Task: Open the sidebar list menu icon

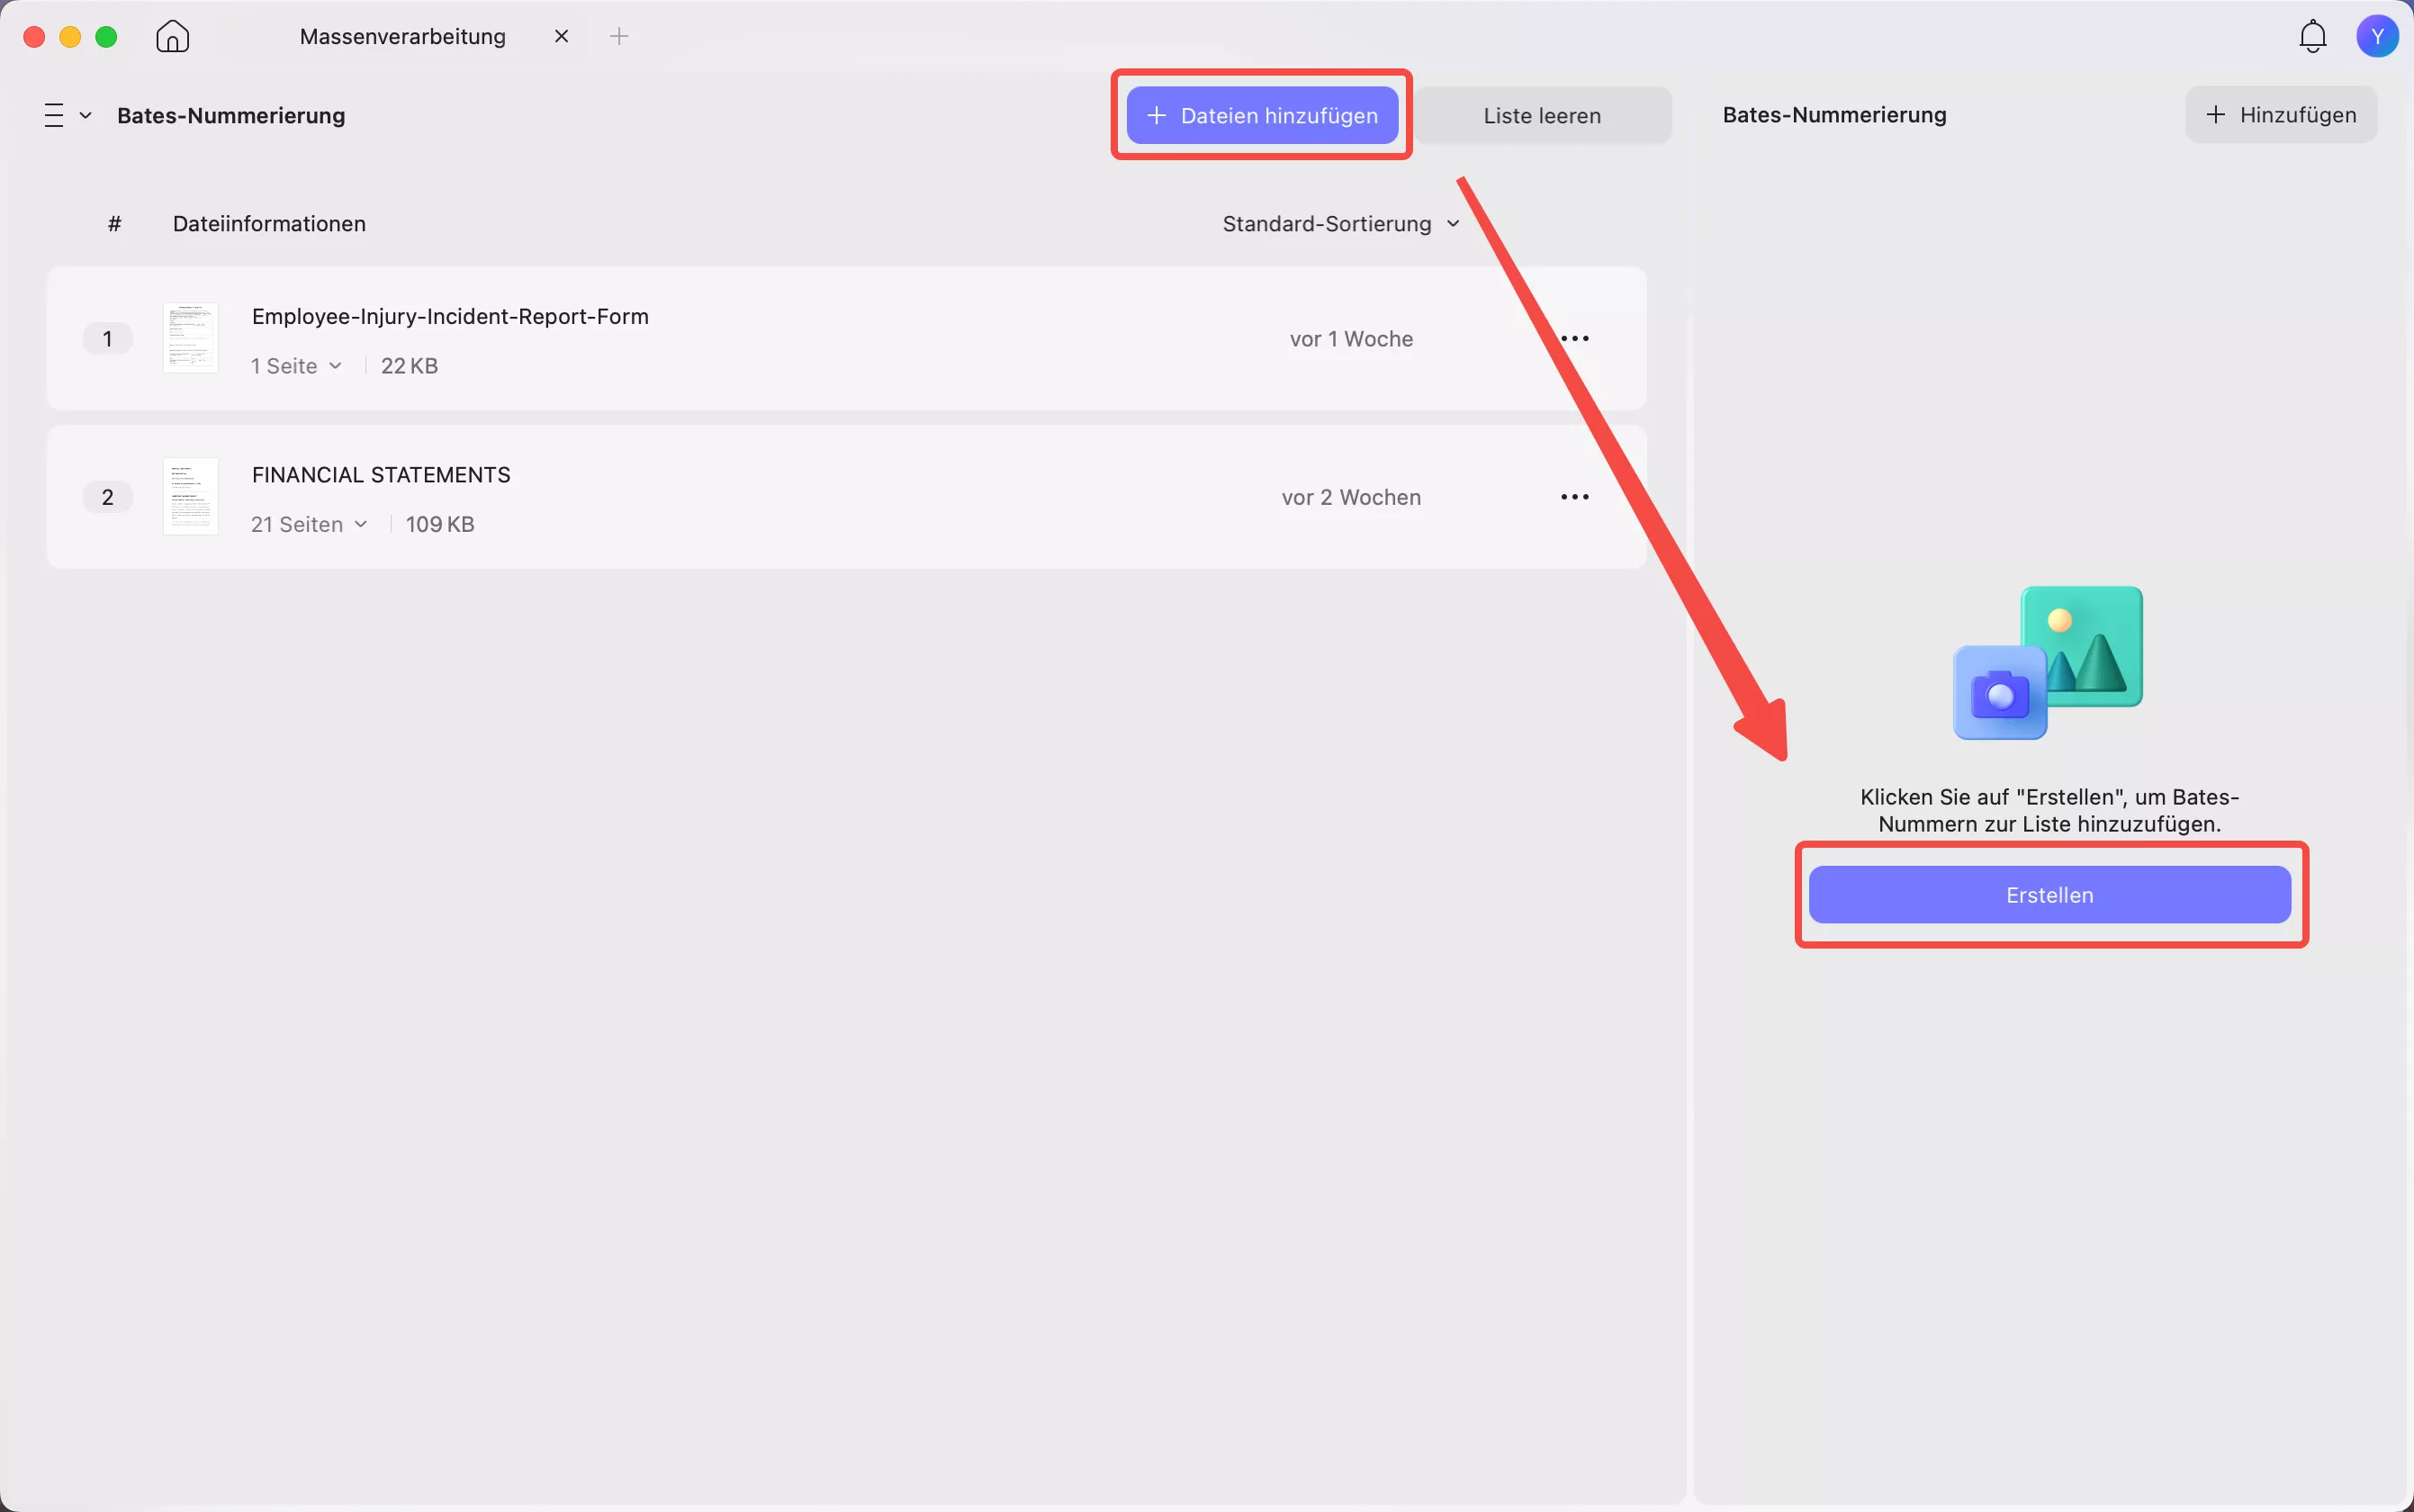Action: [x=54, y=115]
